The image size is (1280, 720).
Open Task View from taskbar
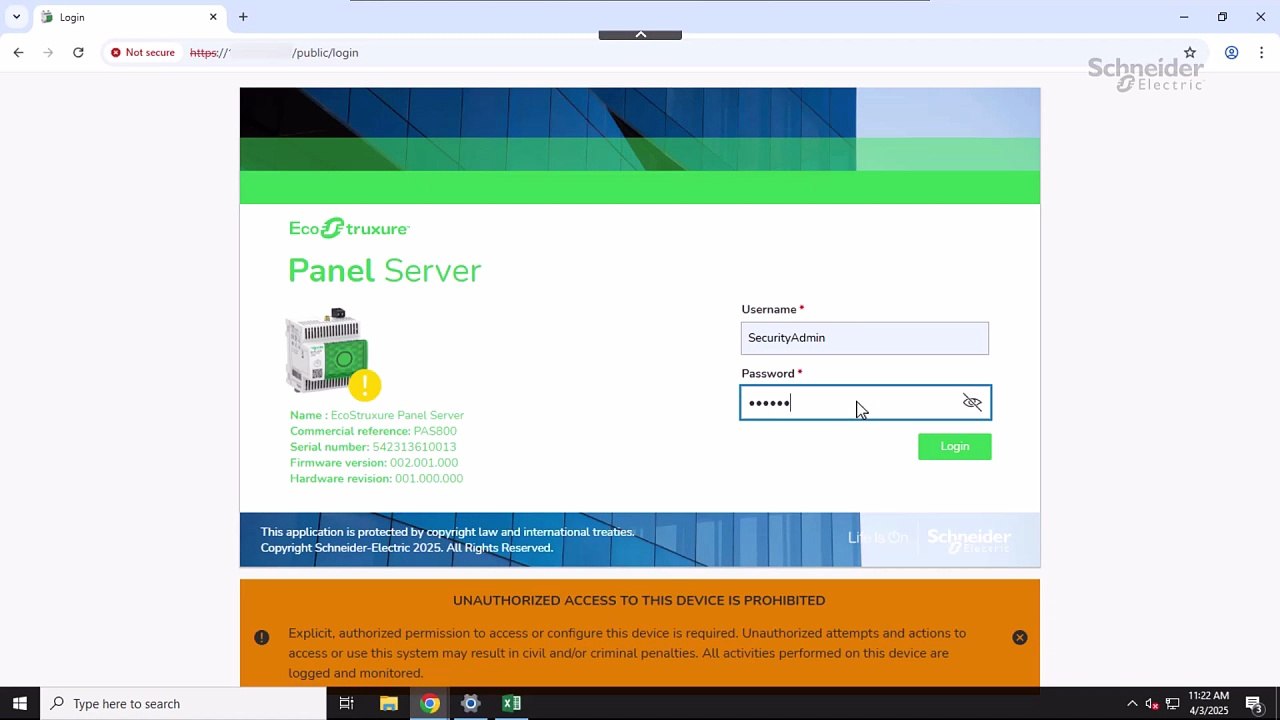pyautogui.click(x=346, y=703)
